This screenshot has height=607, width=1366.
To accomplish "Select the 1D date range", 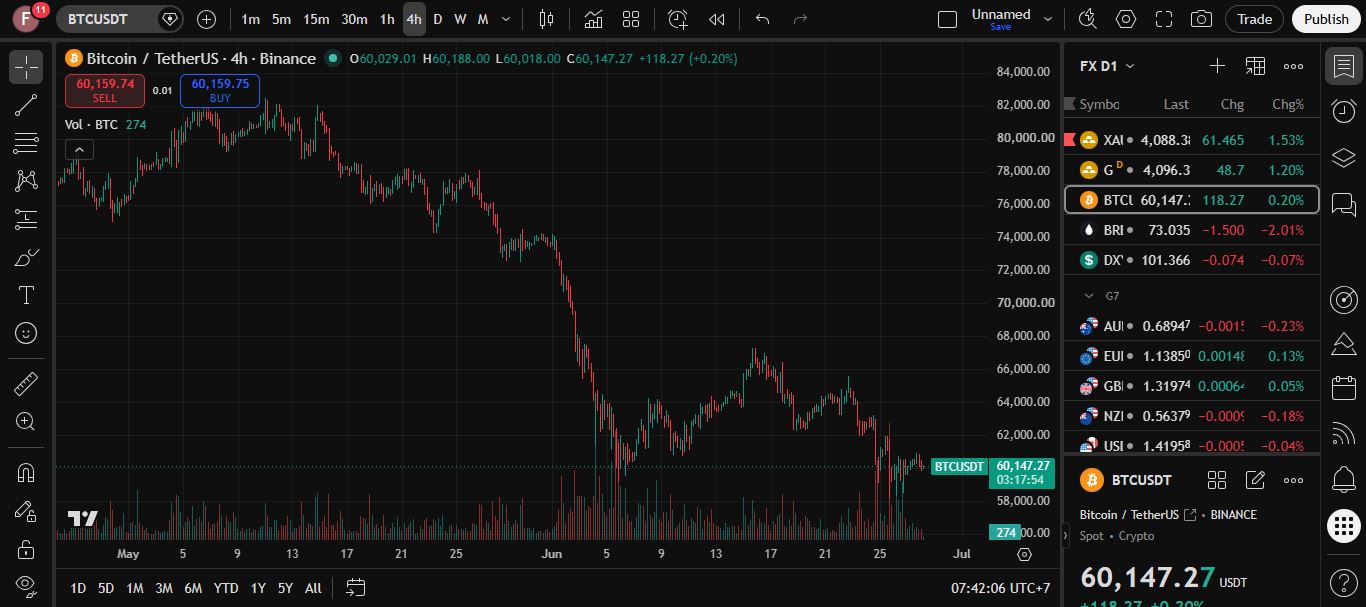I will (x=78, y=588).
